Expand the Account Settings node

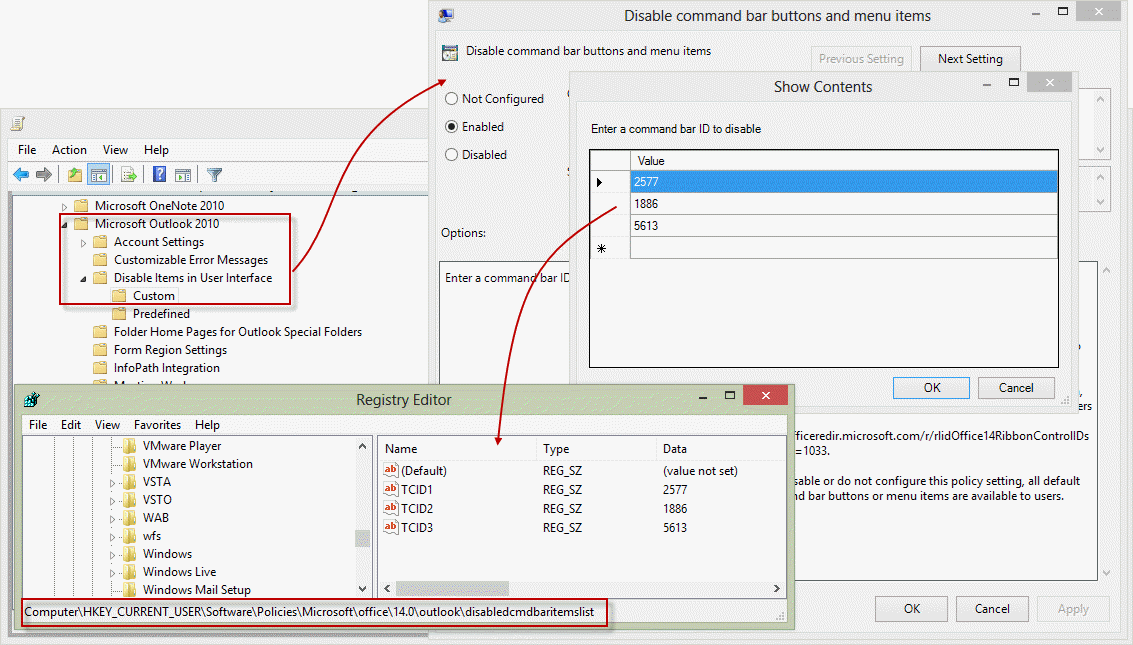[x=83, y=243]
